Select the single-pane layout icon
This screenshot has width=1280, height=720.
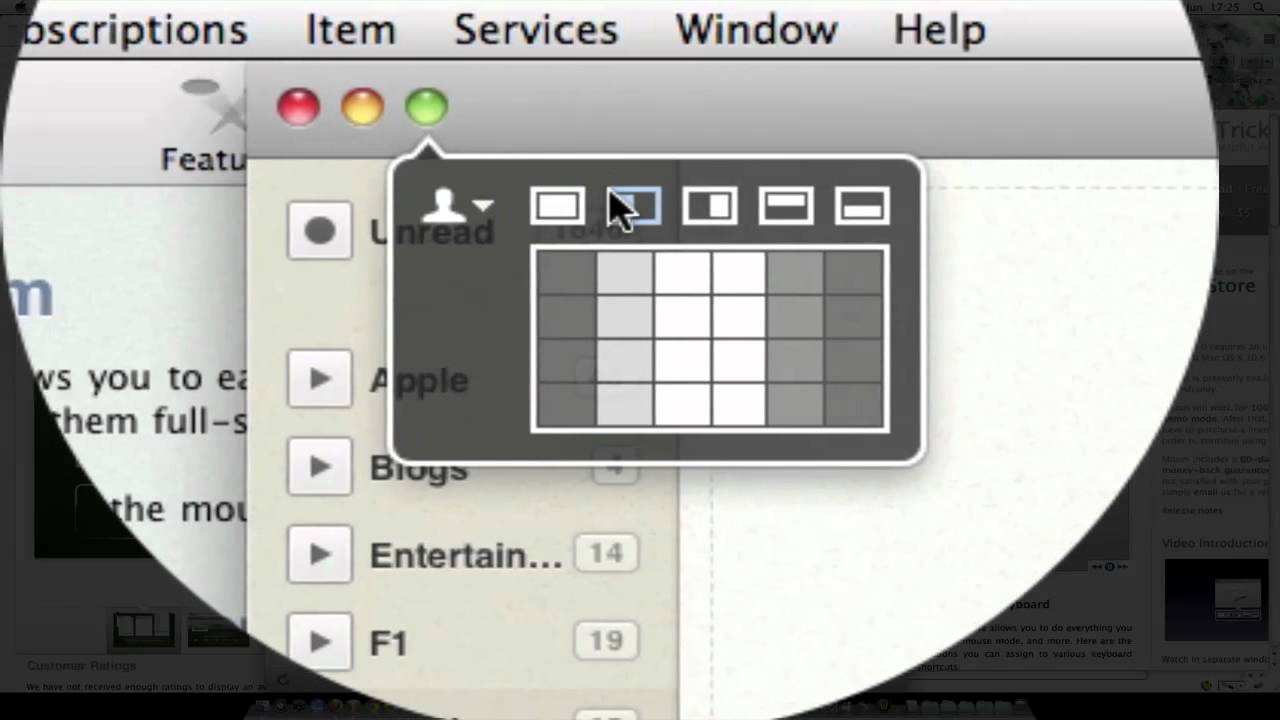tap(558, 206)
